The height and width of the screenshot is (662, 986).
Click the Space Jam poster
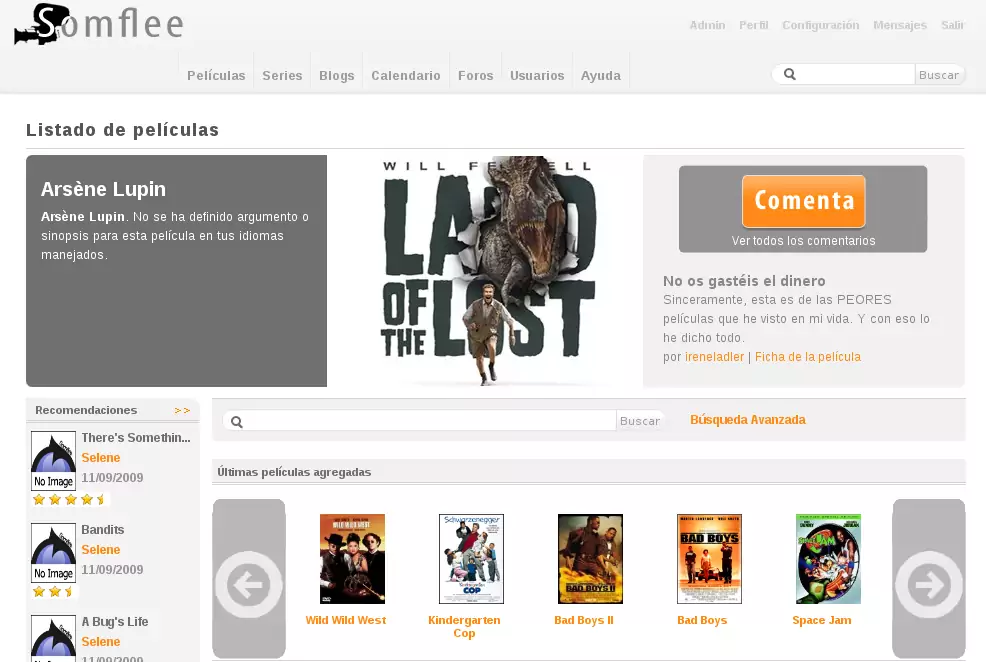coord(828,559)
